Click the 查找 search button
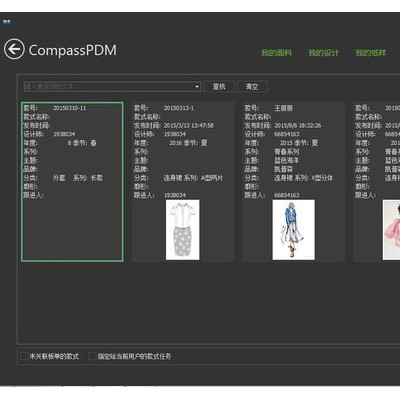The image size is (400, 400). 219,87
